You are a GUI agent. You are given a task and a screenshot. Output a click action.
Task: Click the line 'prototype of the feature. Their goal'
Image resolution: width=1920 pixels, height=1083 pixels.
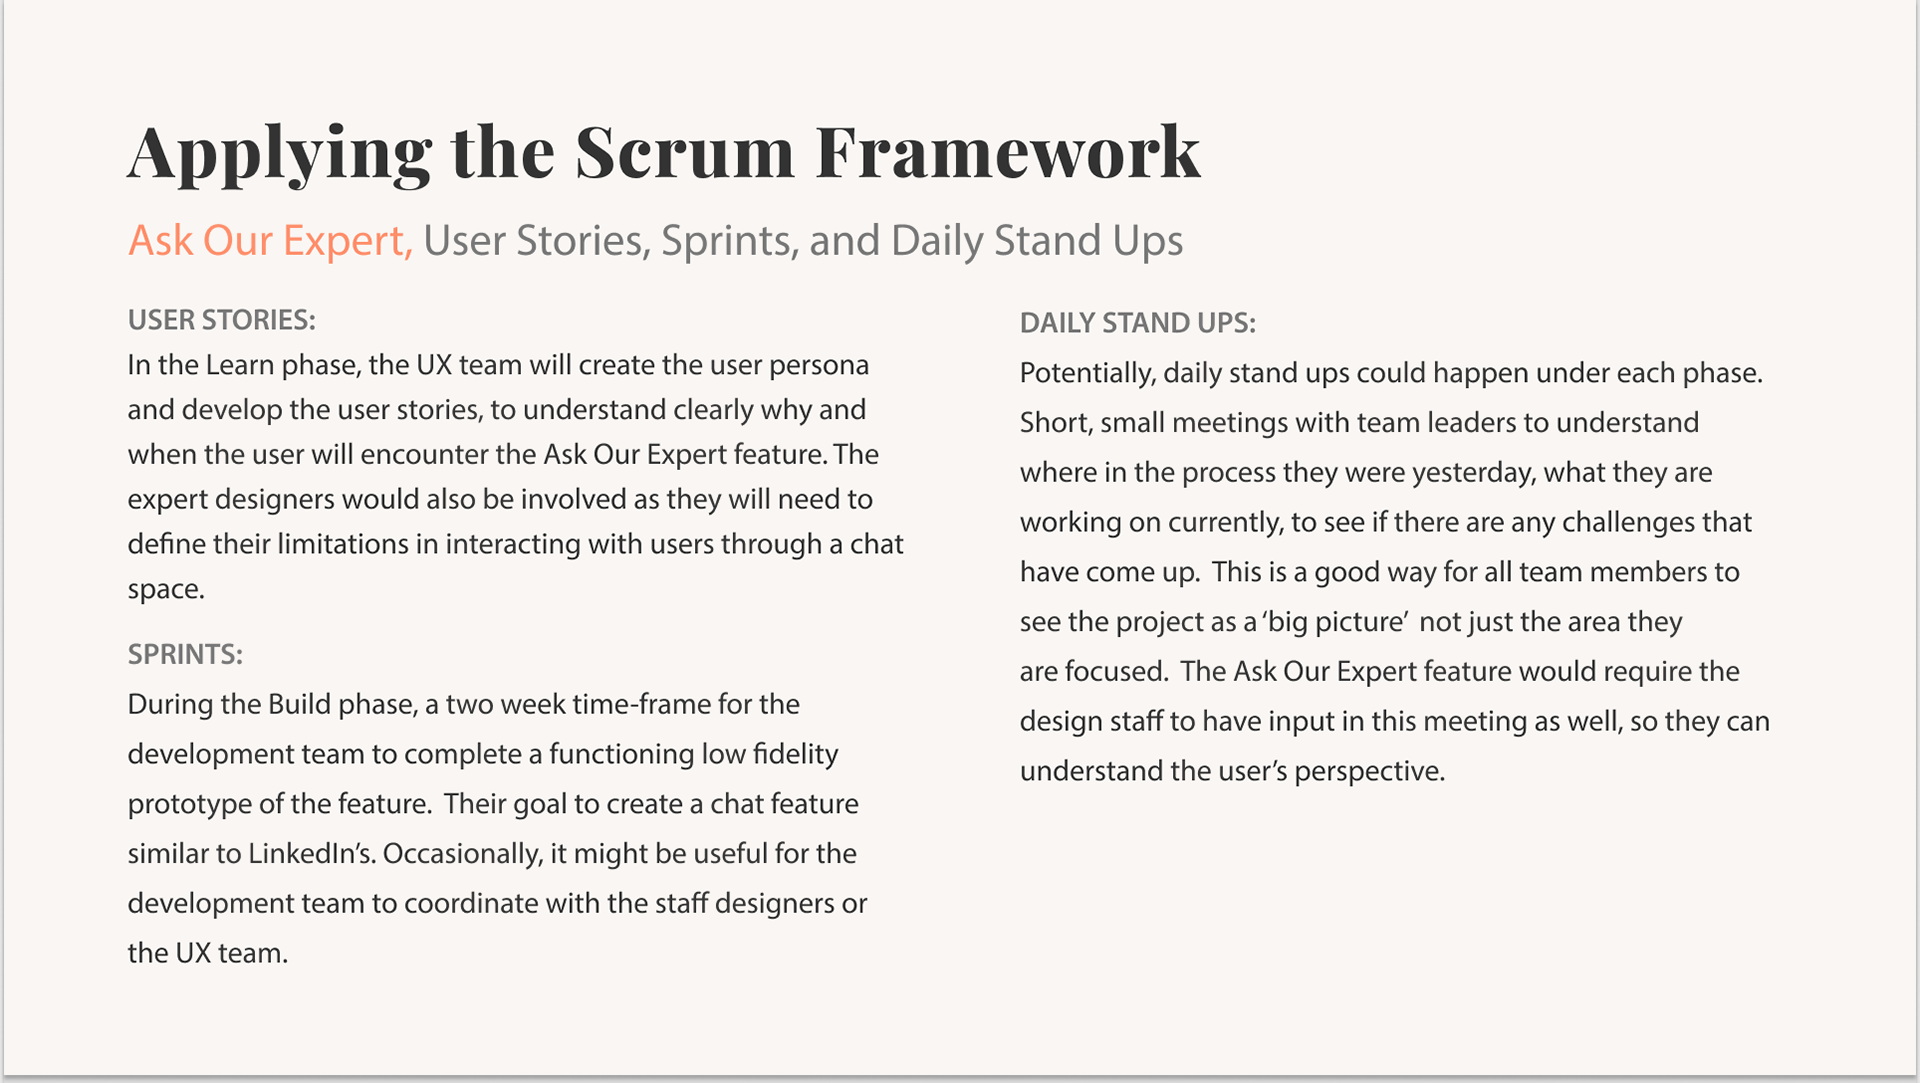(x=493, y=804)
